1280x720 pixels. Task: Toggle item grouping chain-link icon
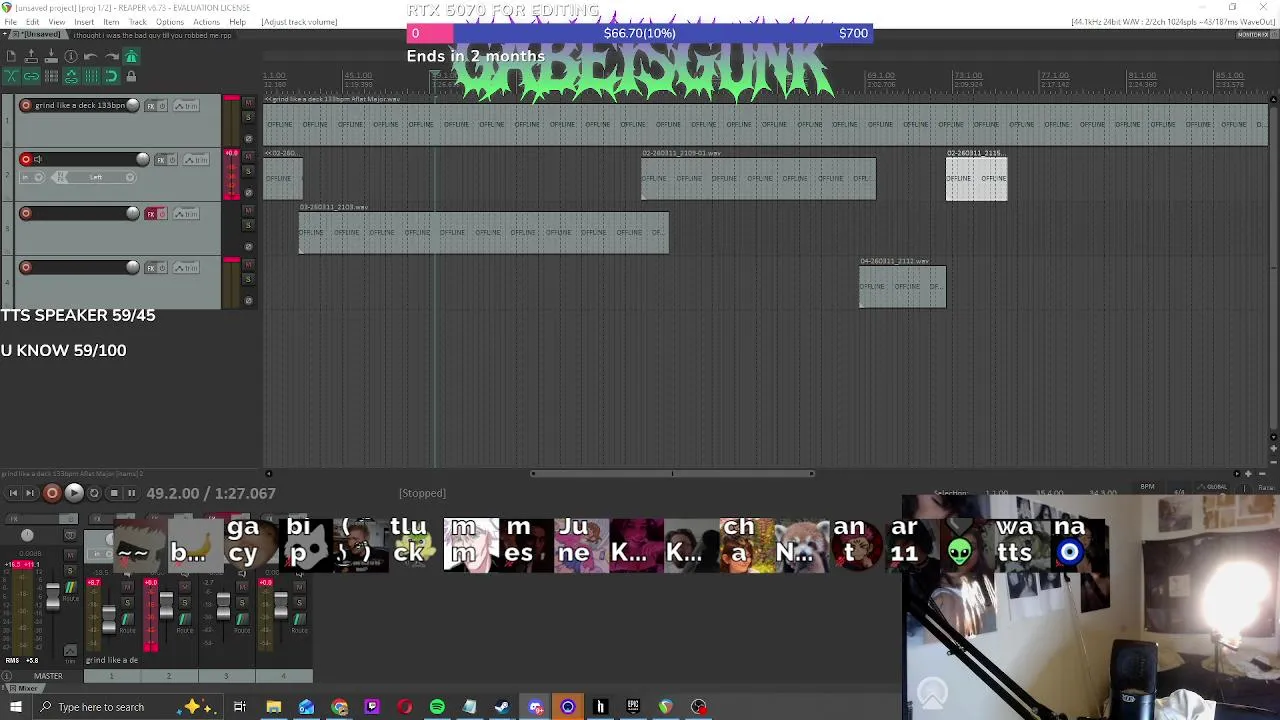pos(31,76)
